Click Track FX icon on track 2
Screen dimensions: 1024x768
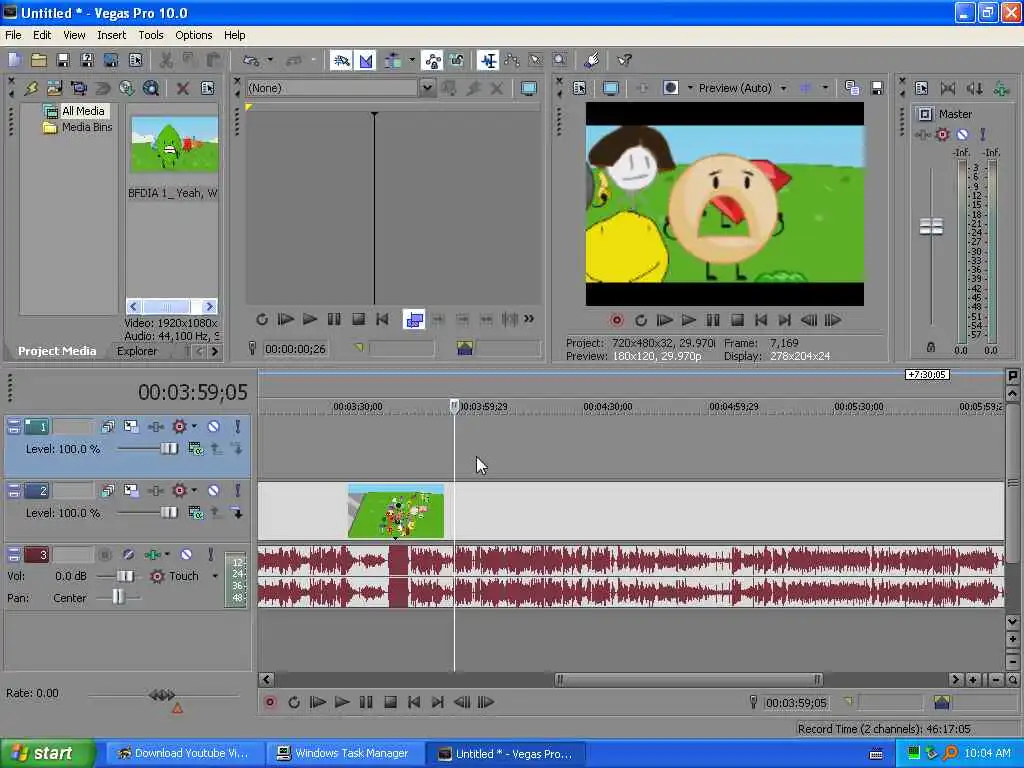pos(155,490)
